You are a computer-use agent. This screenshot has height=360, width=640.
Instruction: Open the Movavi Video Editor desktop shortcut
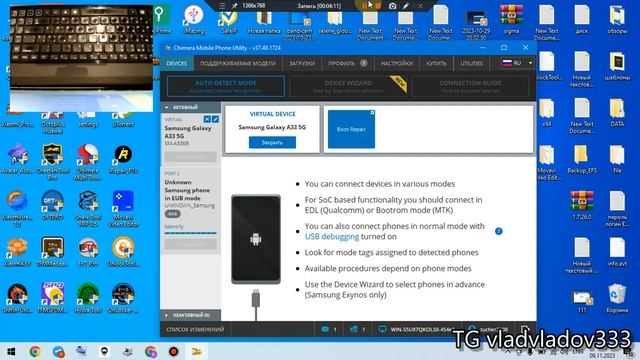[x=123, y=208]
